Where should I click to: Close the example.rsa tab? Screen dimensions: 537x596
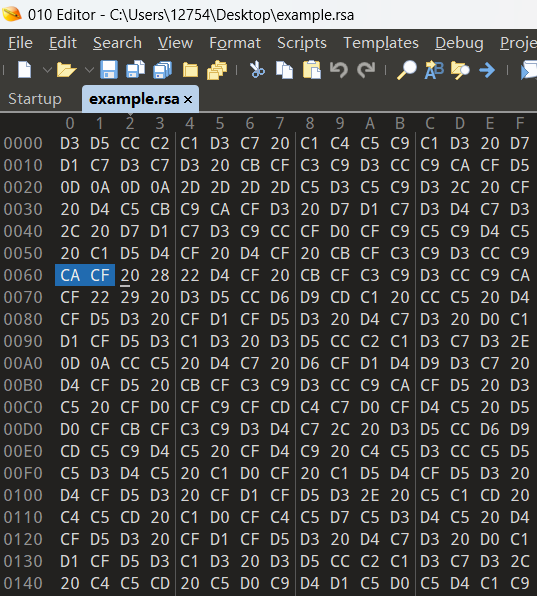[188, 100]
